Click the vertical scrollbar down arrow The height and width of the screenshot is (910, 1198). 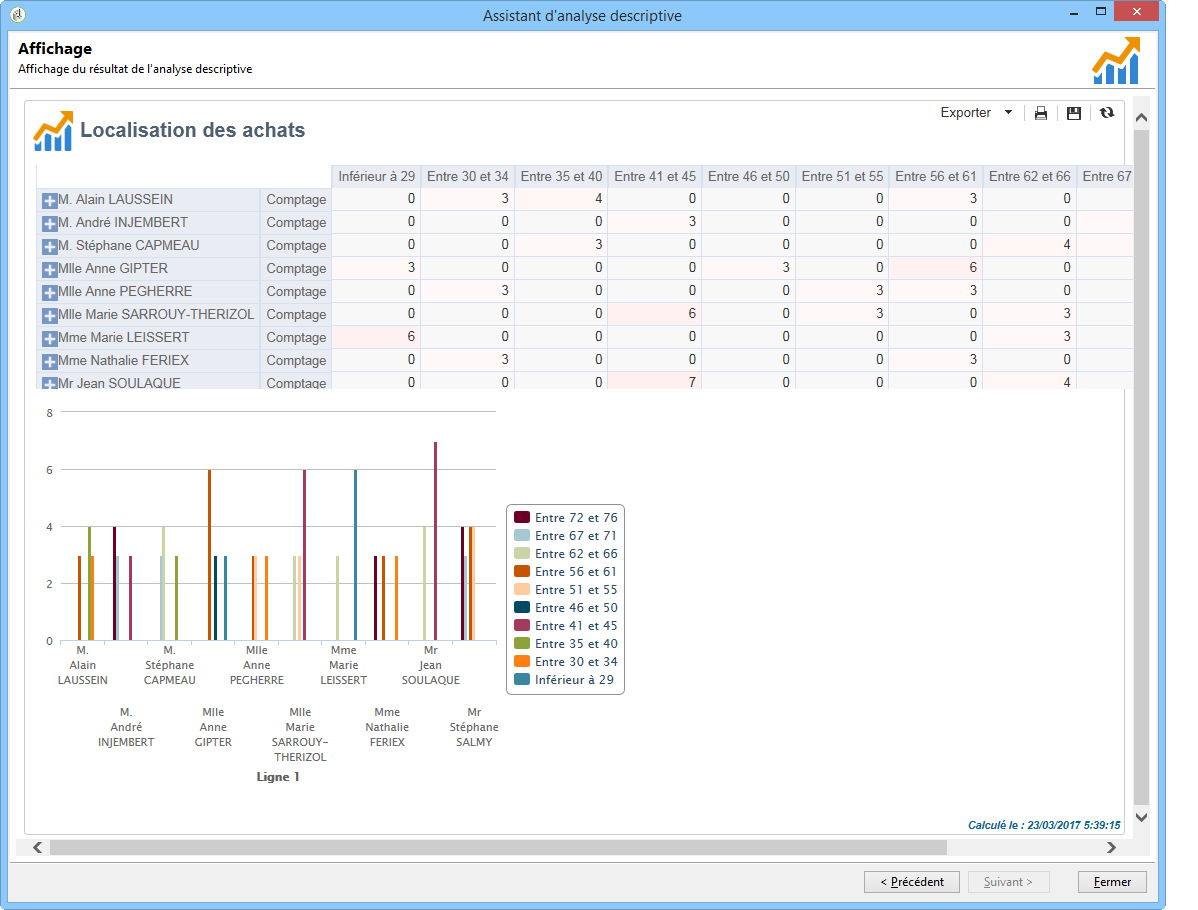coord(1141,817)
